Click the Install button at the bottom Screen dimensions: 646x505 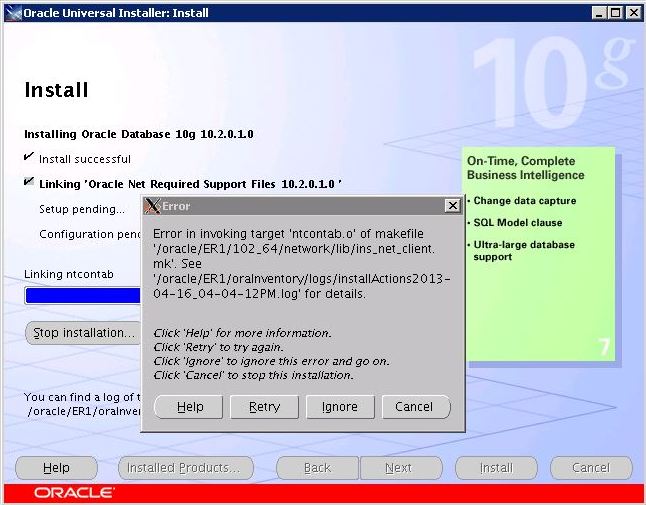point(496,468)
